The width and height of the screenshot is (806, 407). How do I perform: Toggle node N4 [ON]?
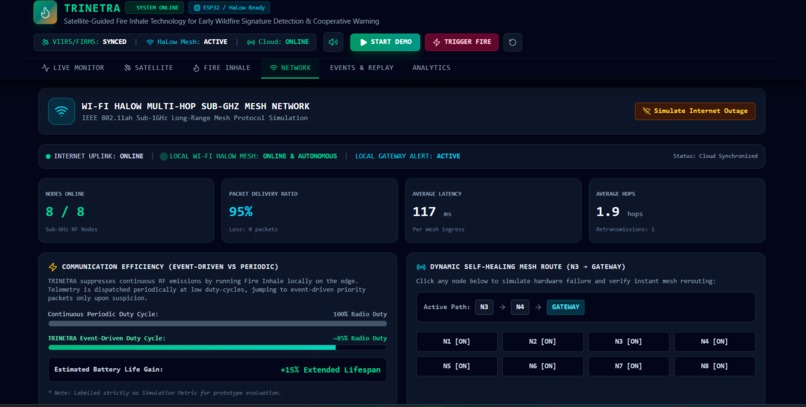pyautogui.click(x=715, y=342)
